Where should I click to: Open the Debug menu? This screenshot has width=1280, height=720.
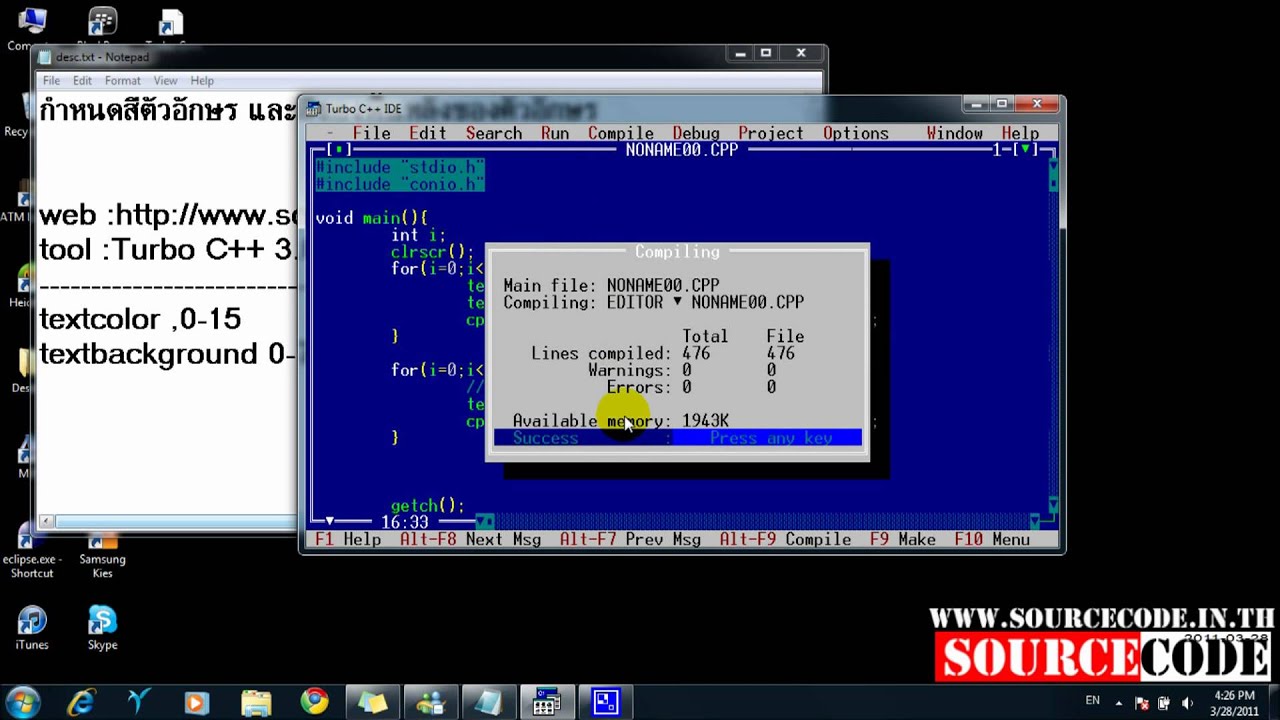coord(696,133)
